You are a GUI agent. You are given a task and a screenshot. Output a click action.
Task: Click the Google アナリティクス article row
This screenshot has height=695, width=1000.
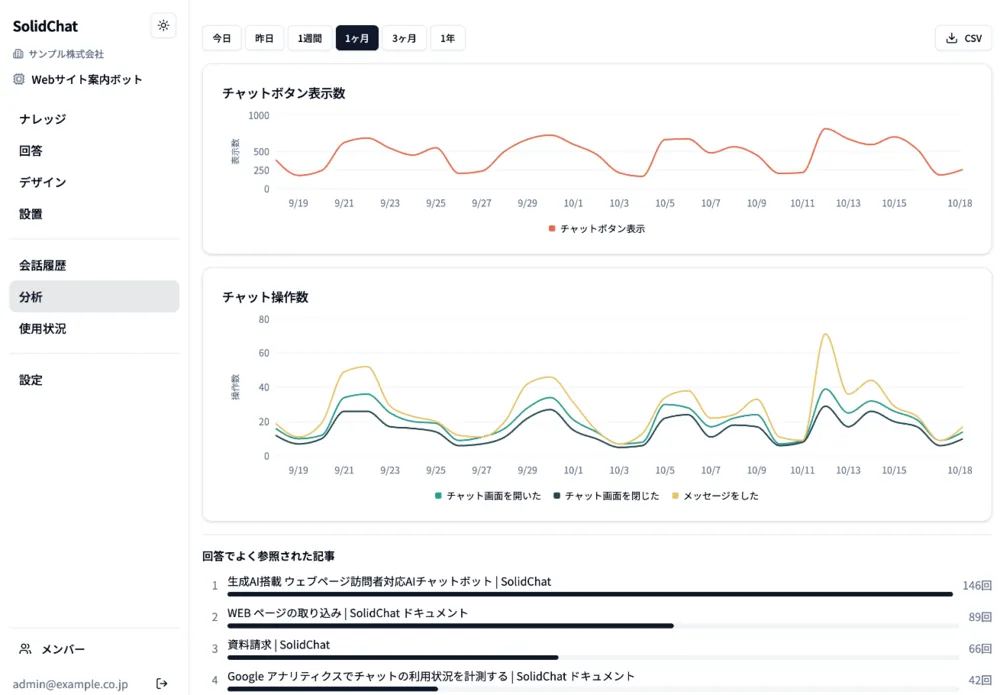tap(430, 677)
